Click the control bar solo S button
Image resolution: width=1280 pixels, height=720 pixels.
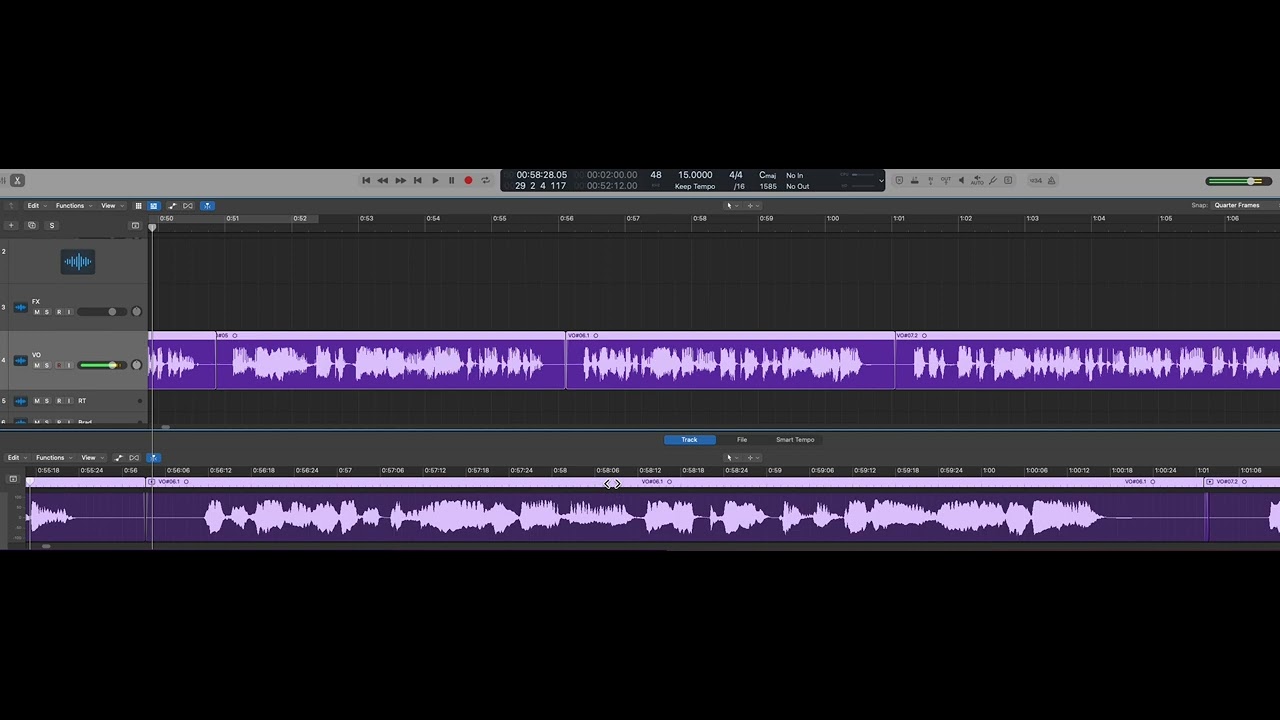click(x=1008, y=180)
